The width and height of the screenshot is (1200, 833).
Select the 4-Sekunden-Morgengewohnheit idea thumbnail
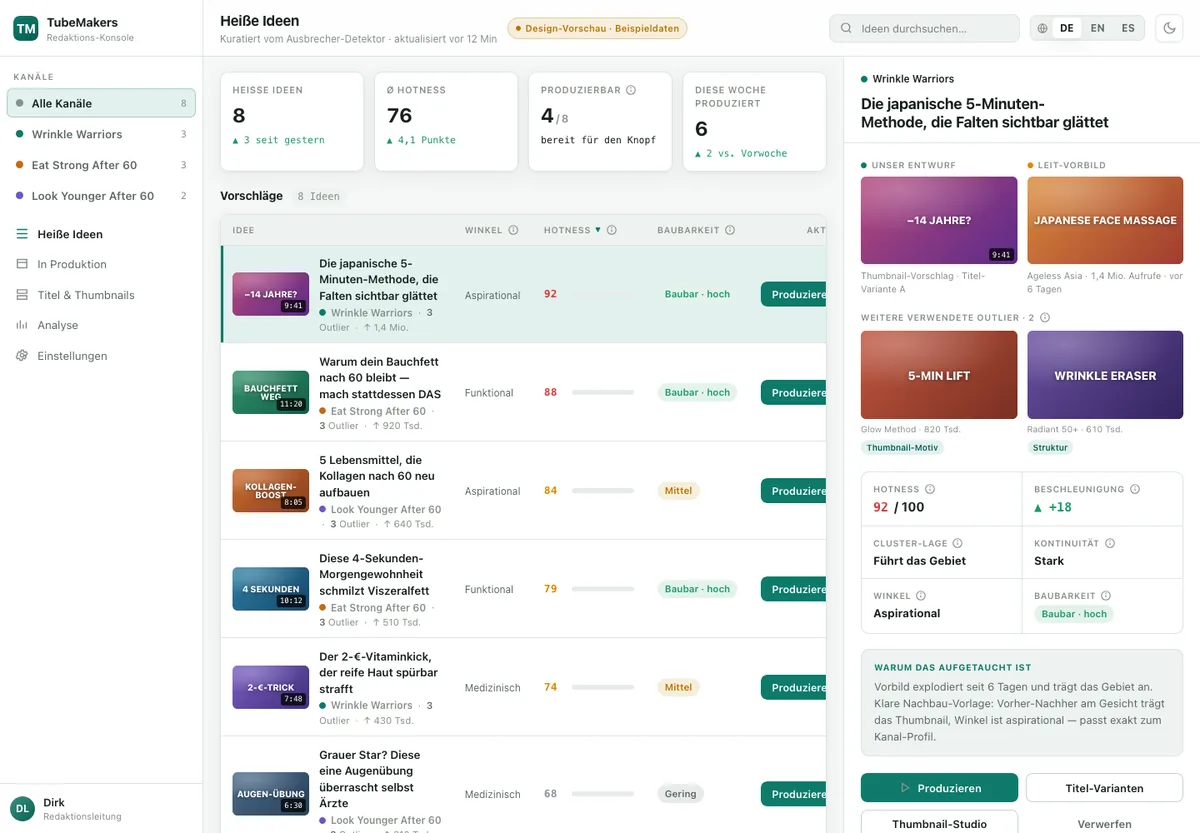point(271,589)
